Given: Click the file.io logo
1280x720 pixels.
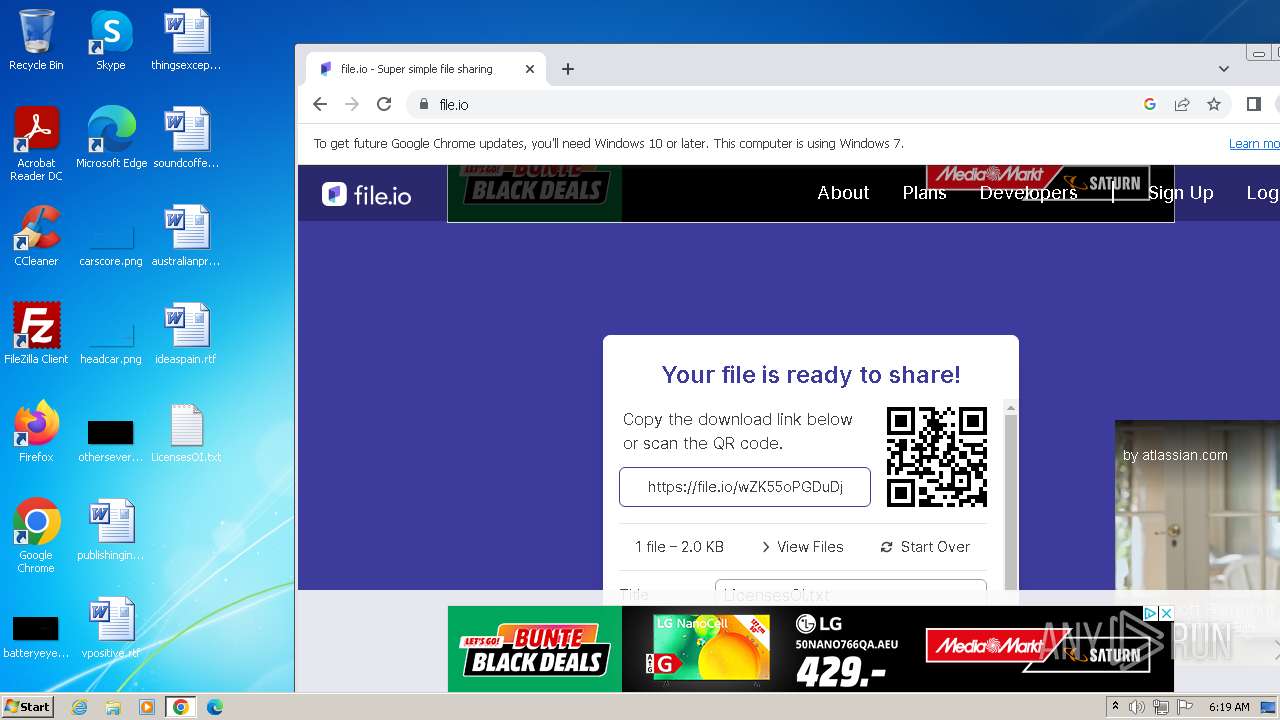Looking at the screenshot, I should pyautogui.click(x=366, y=194).
